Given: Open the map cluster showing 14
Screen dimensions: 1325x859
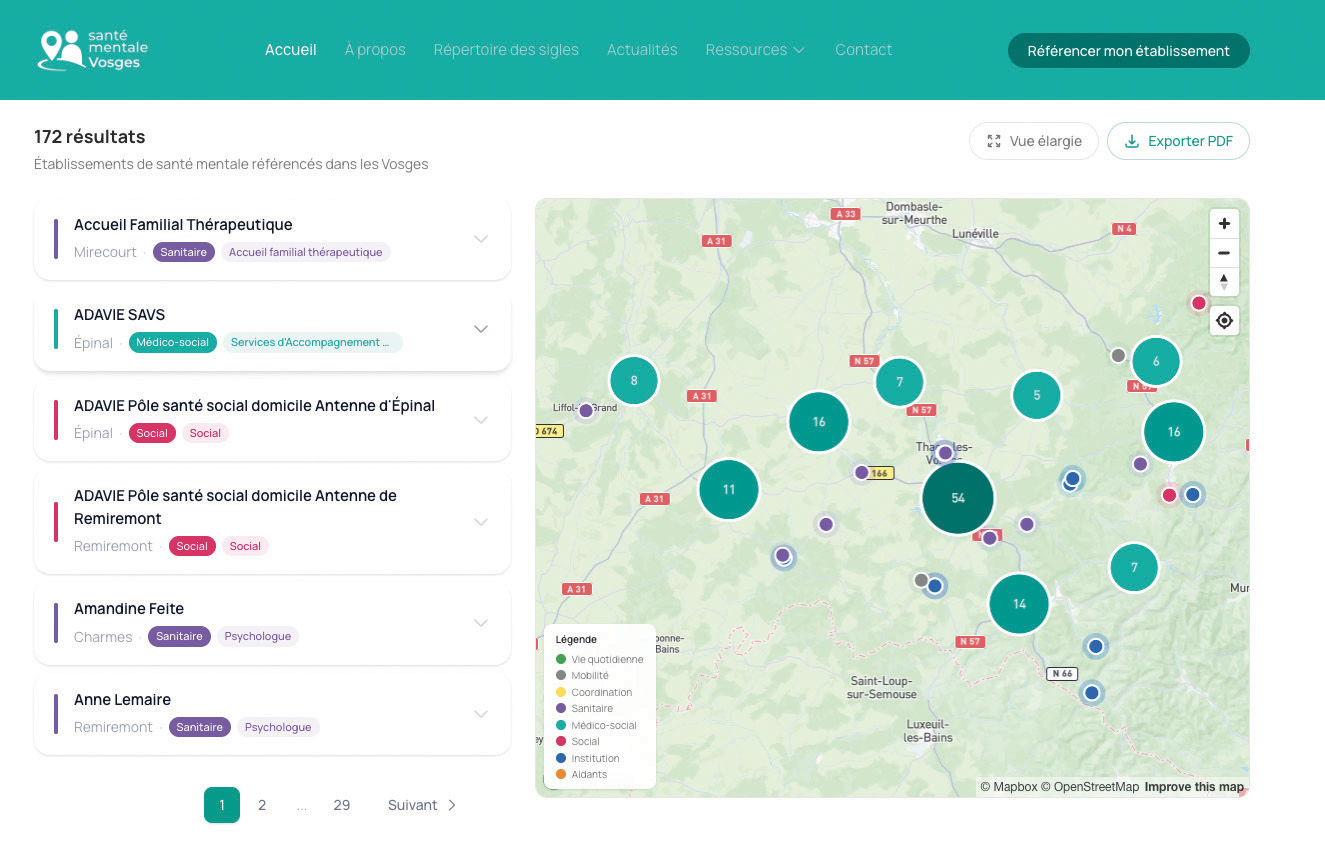Looking at the screenshot, I should pyautogui.click(x=1019, y=604).
